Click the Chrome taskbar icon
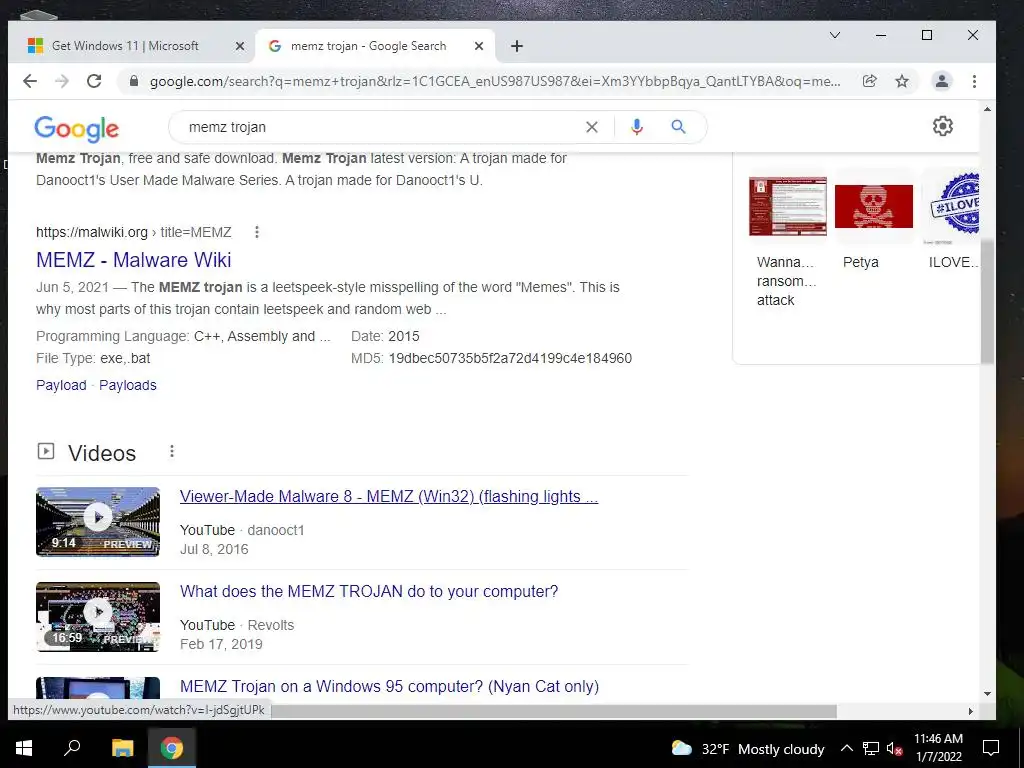This screenshot has height=768, width=1024. [172, 748]
